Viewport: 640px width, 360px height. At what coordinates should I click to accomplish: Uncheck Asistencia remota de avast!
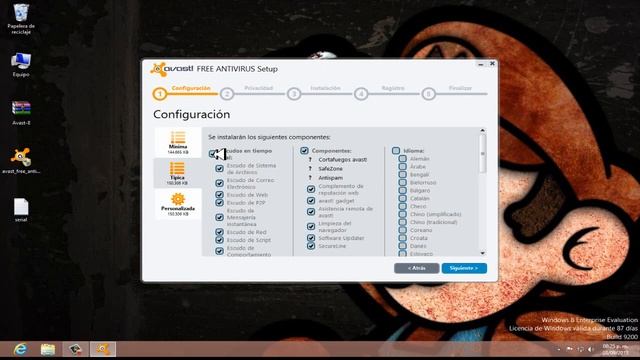tap(311, 212)
